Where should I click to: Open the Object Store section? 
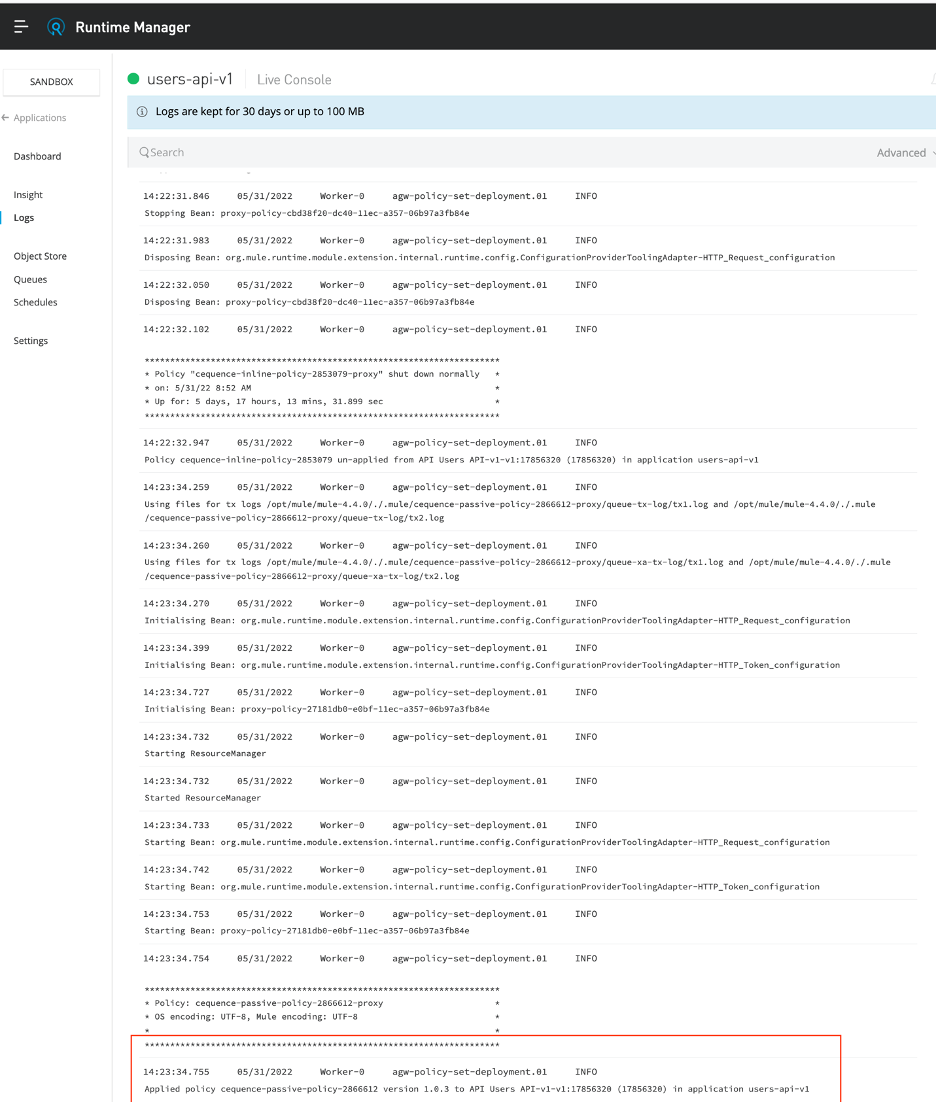(40, 257)
